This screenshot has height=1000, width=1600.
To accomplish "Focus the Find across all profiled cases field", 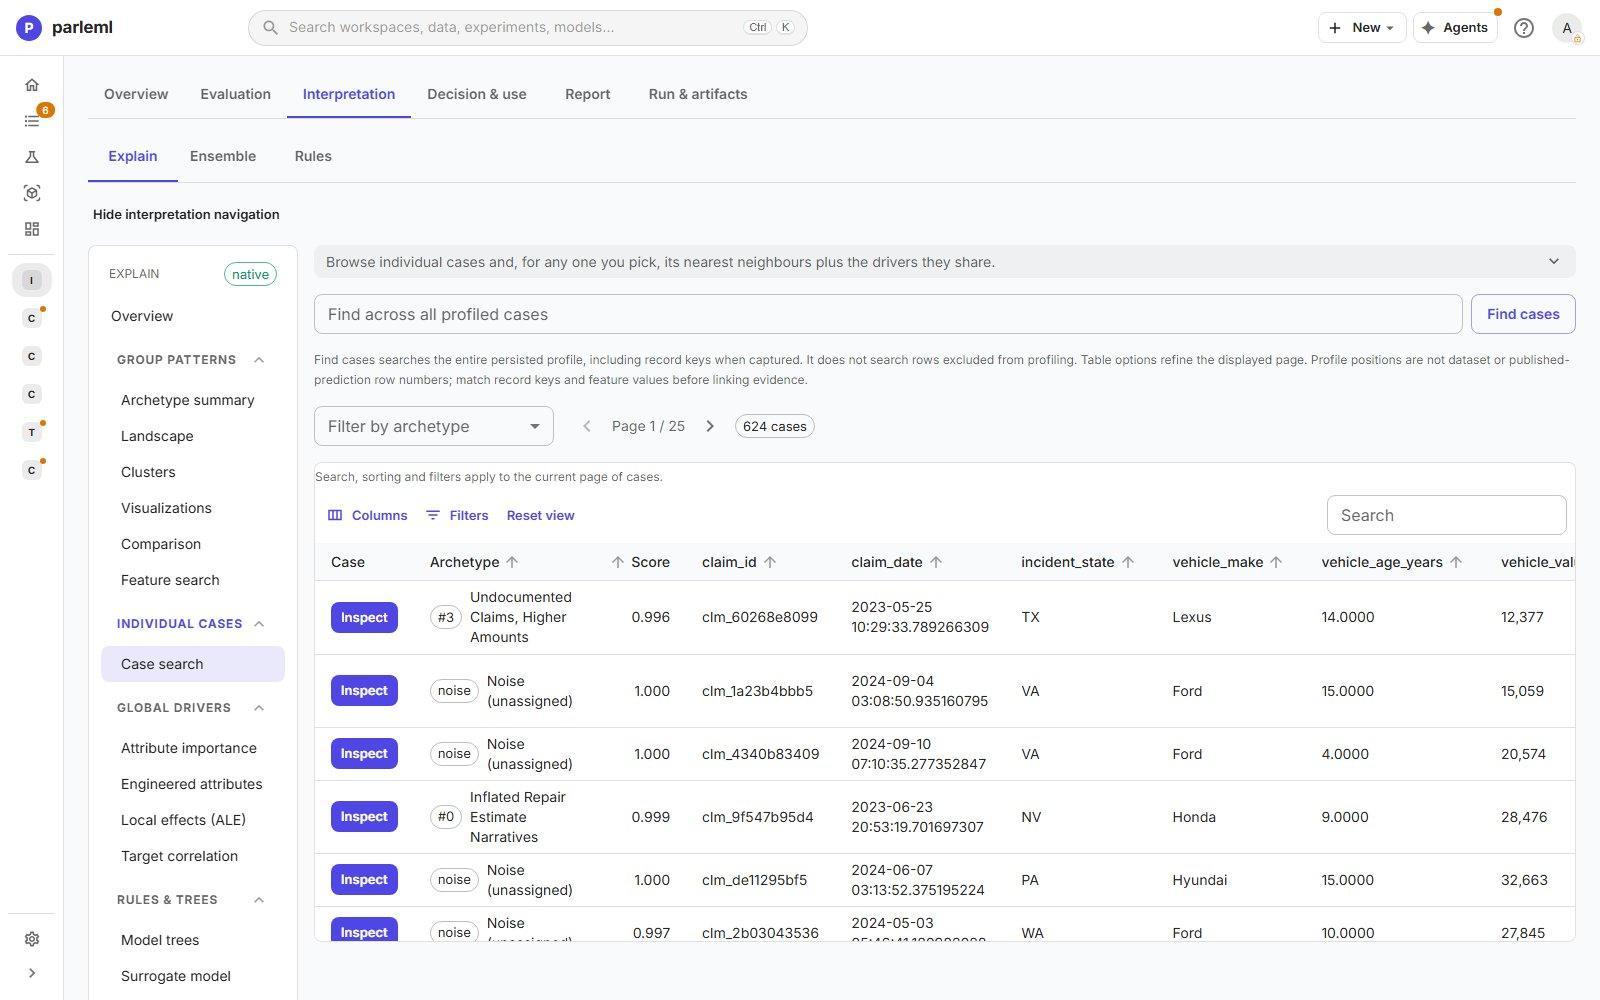I will coord(888,314).
